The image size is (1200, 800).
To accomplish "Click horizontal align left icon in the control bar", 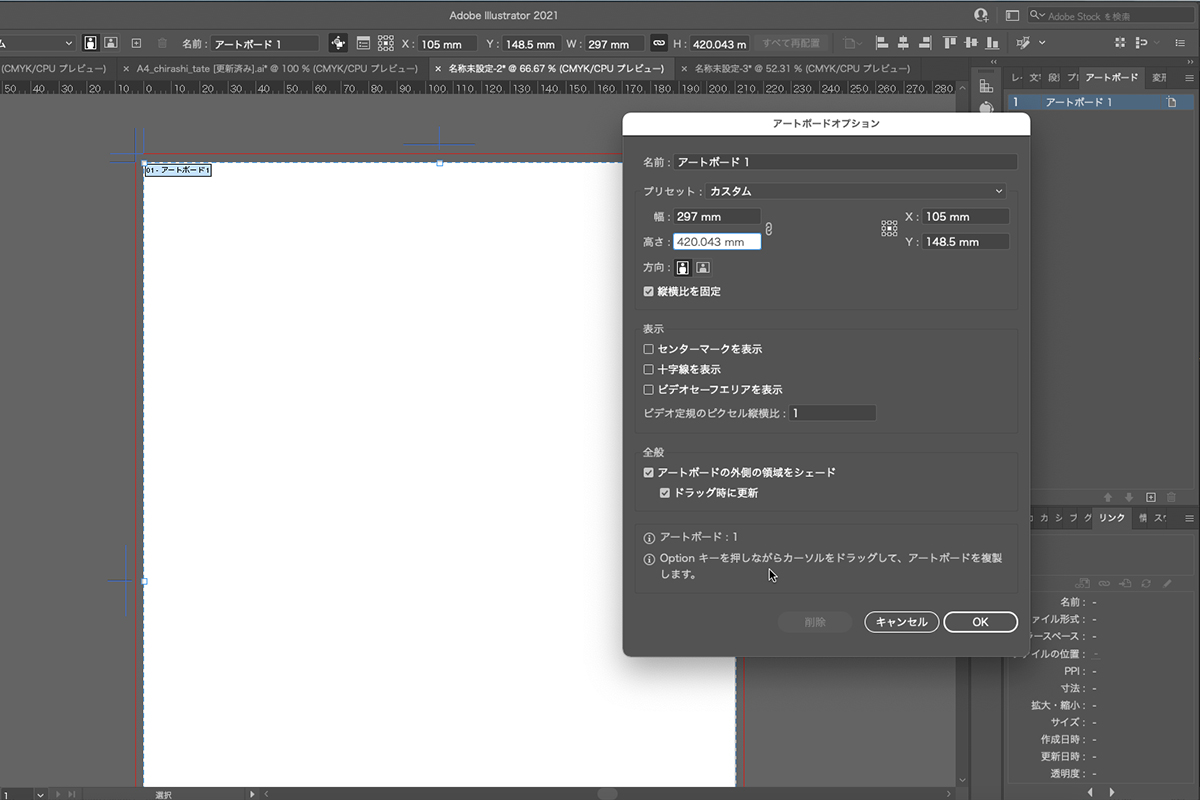I will (x=882, y=44).
